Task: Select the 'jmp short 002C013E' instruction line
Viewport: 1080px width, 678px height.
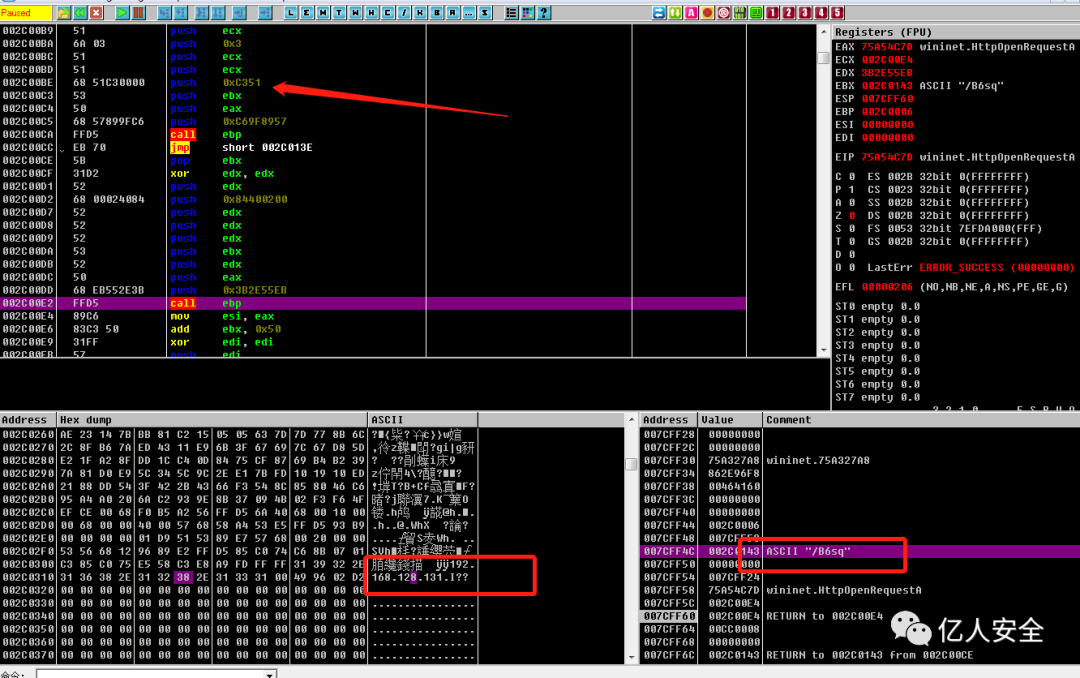Action: 373,147
